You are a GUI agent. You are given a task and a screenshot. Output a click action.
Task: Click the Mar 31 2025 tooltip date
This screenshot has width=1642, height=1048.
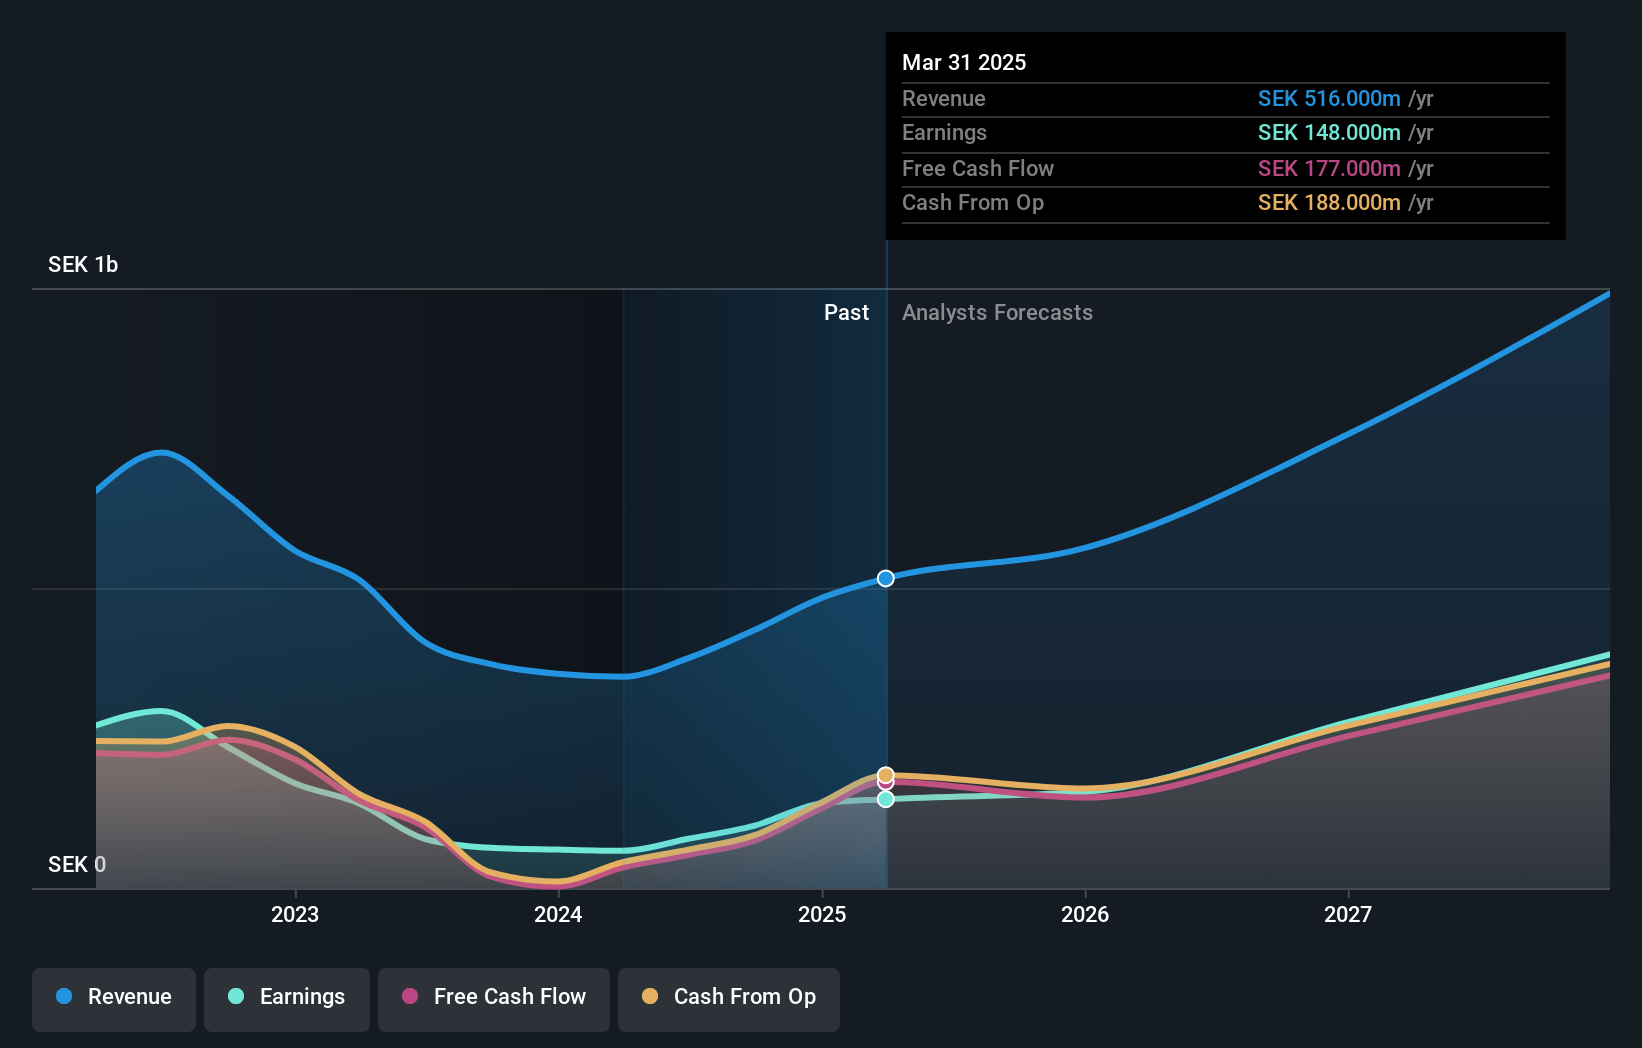point(964,62)
